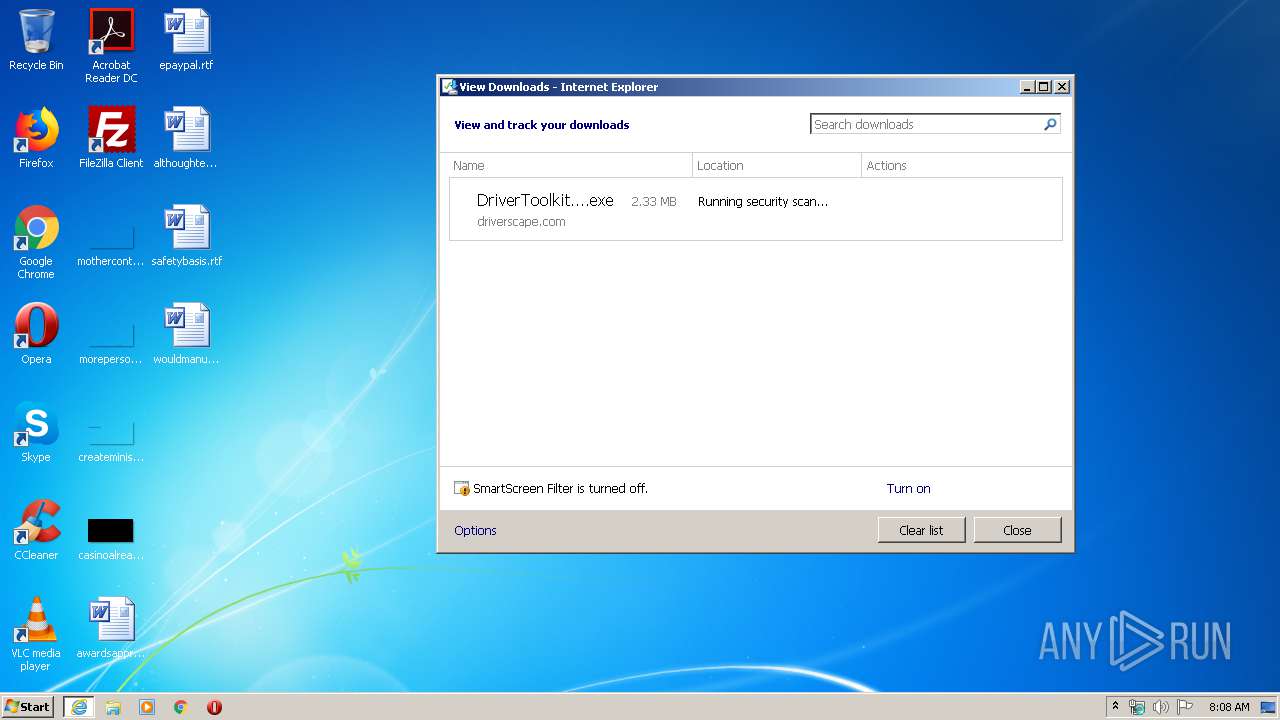This screenshot has width=1280, height=720.
Task: Launch Skype desktop shortcut
Action: [36, 432]
